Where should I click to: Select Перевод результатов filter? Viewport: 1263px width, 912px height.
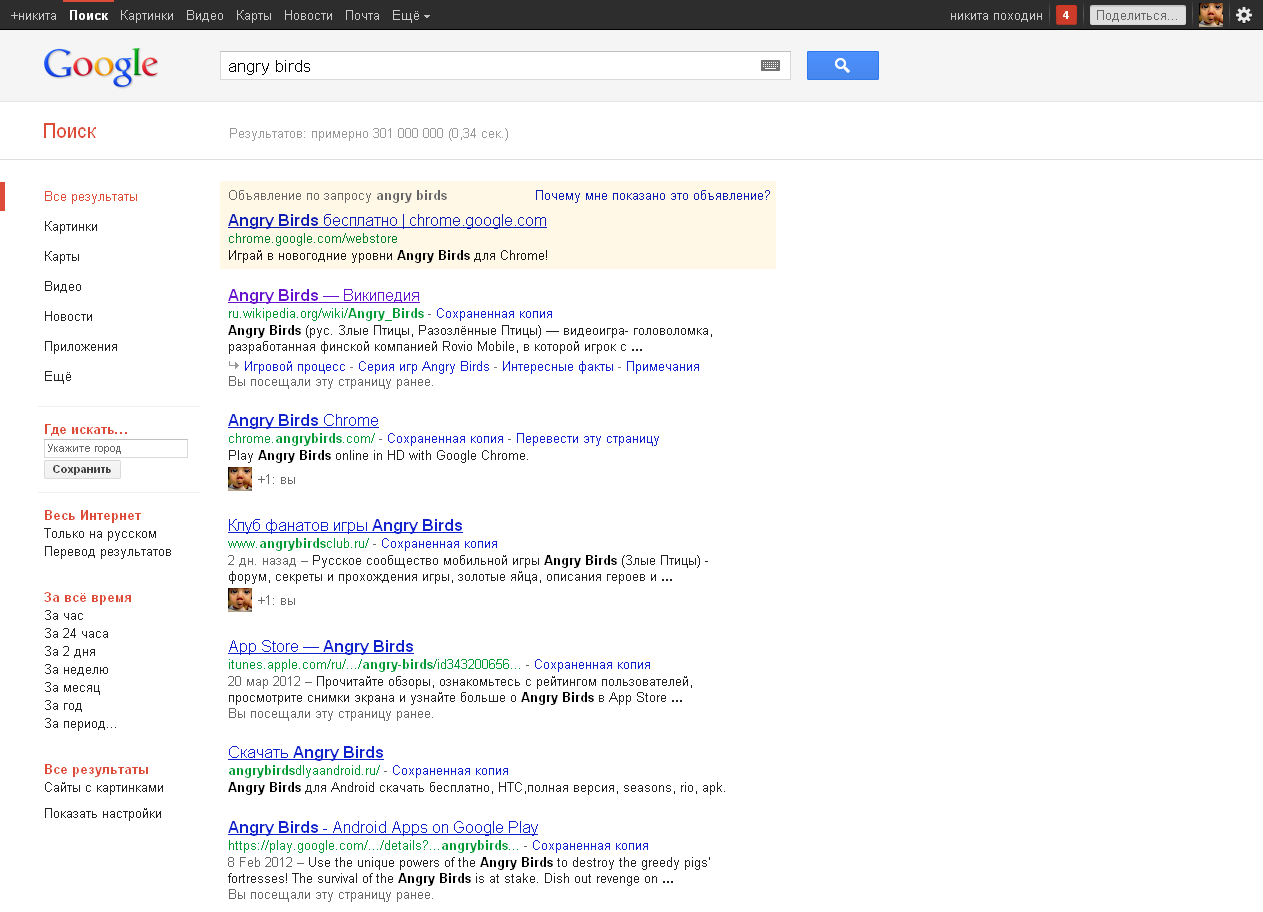coord(108,552)
